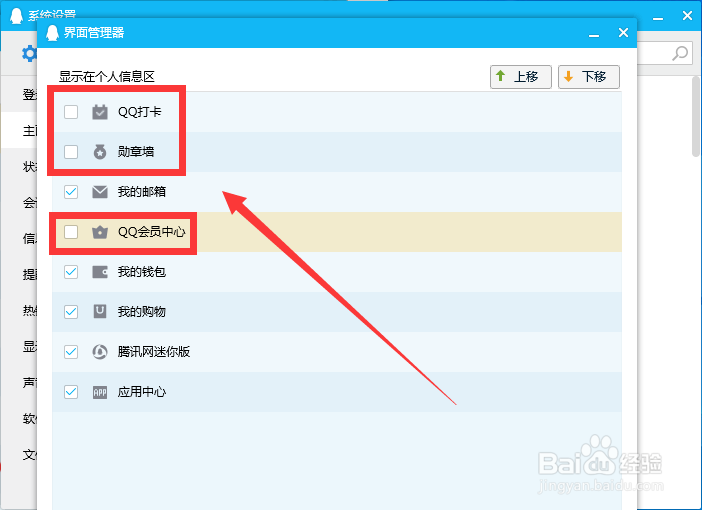Screen dimensions: 702x510
Task: Select the 我的购物 label text
Action: click(x=141, y=312)
